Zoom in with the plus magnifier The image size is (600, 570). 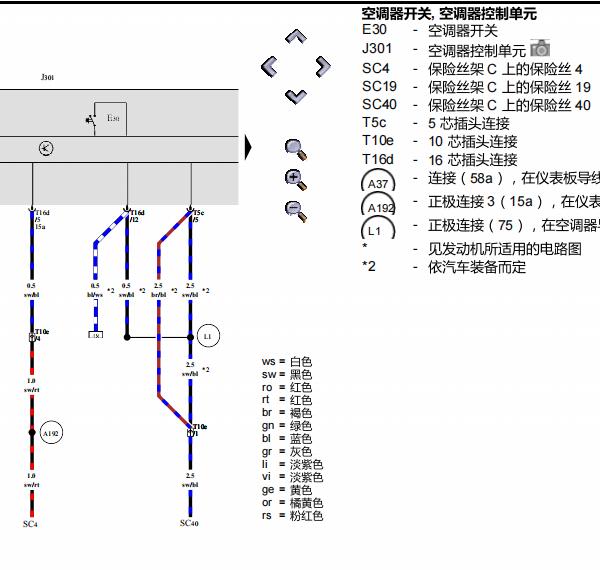(x=296, y=180)
